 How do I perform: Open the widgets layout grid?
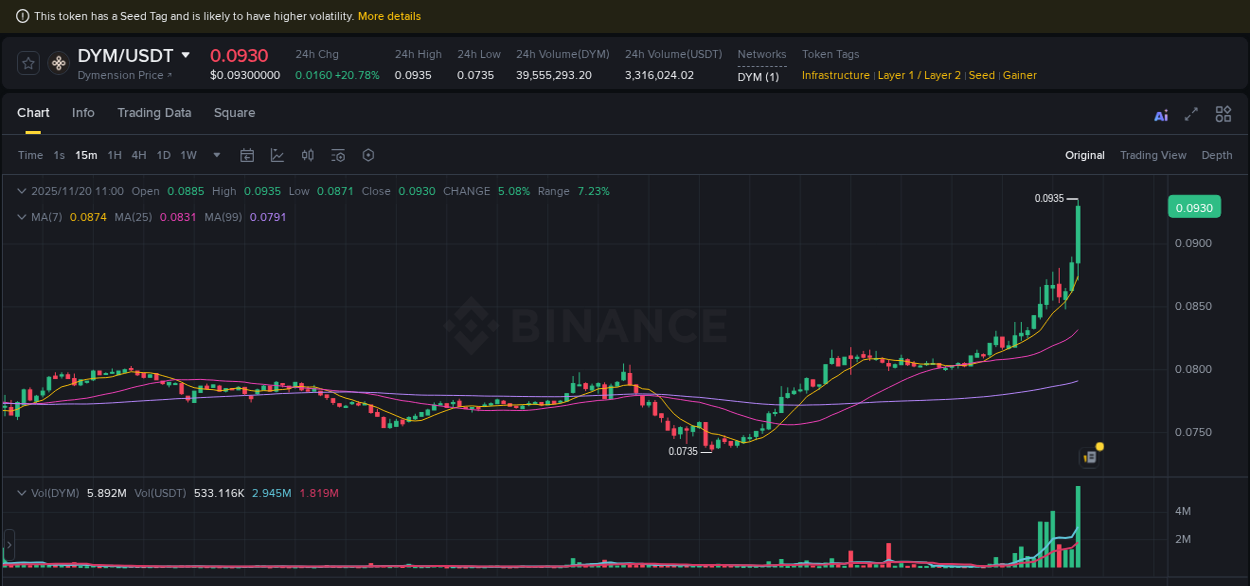coord(1222,114)
